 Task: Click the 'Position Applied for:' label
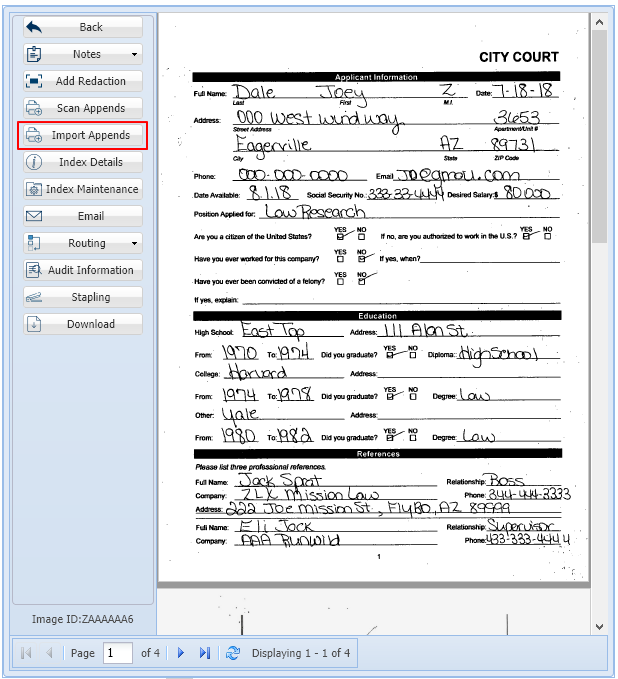(224, 214)
